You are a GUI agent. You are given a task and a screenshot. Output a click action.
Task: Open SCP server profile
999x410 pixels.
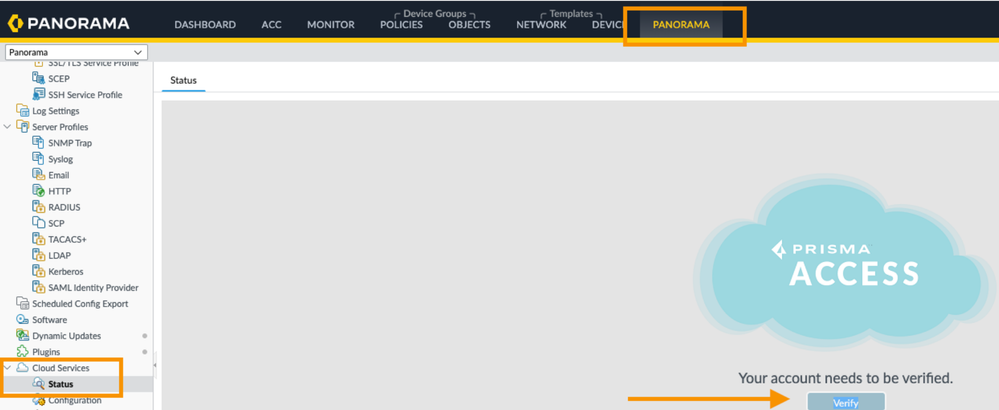[x=56, y=223]
